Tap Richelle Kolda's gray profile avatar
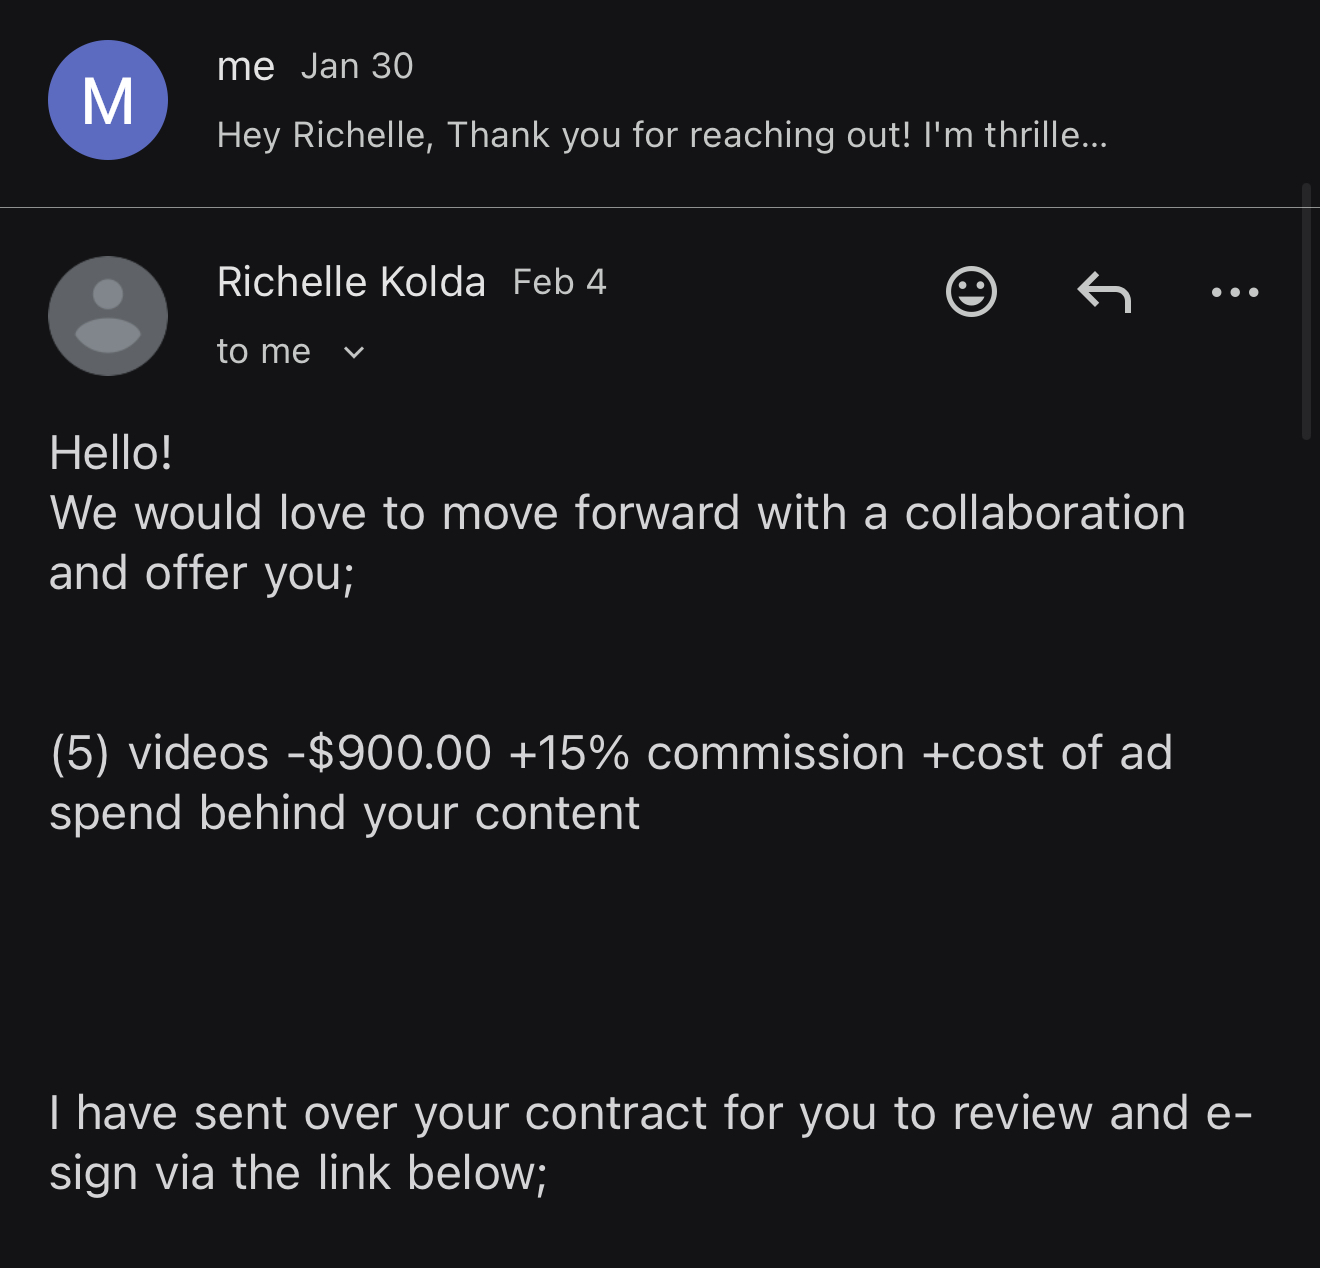Screen dimensions: 1320x1268 click(108, 316)
